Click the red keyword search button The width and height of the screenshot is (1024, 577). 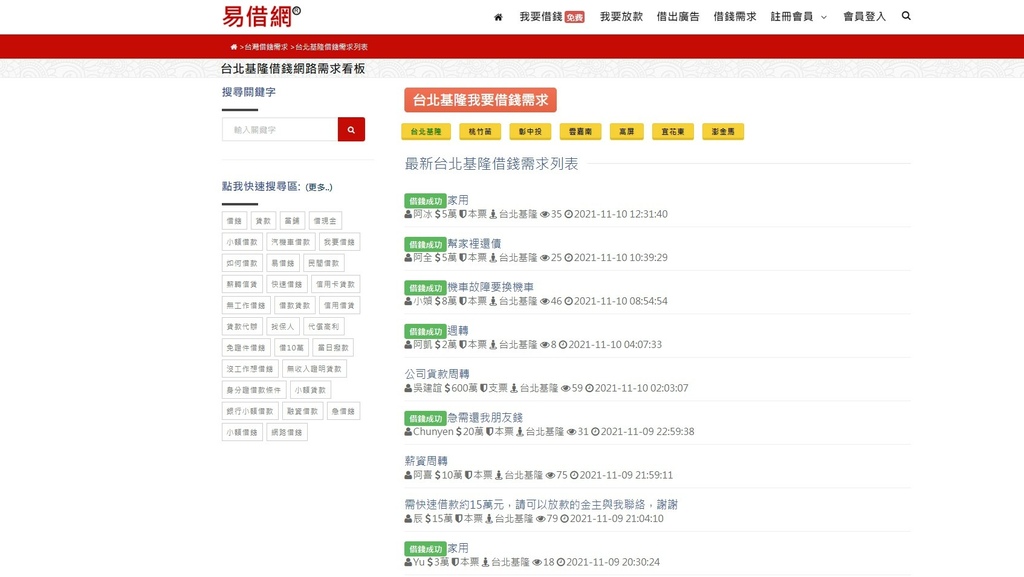[x=351, y=129]
